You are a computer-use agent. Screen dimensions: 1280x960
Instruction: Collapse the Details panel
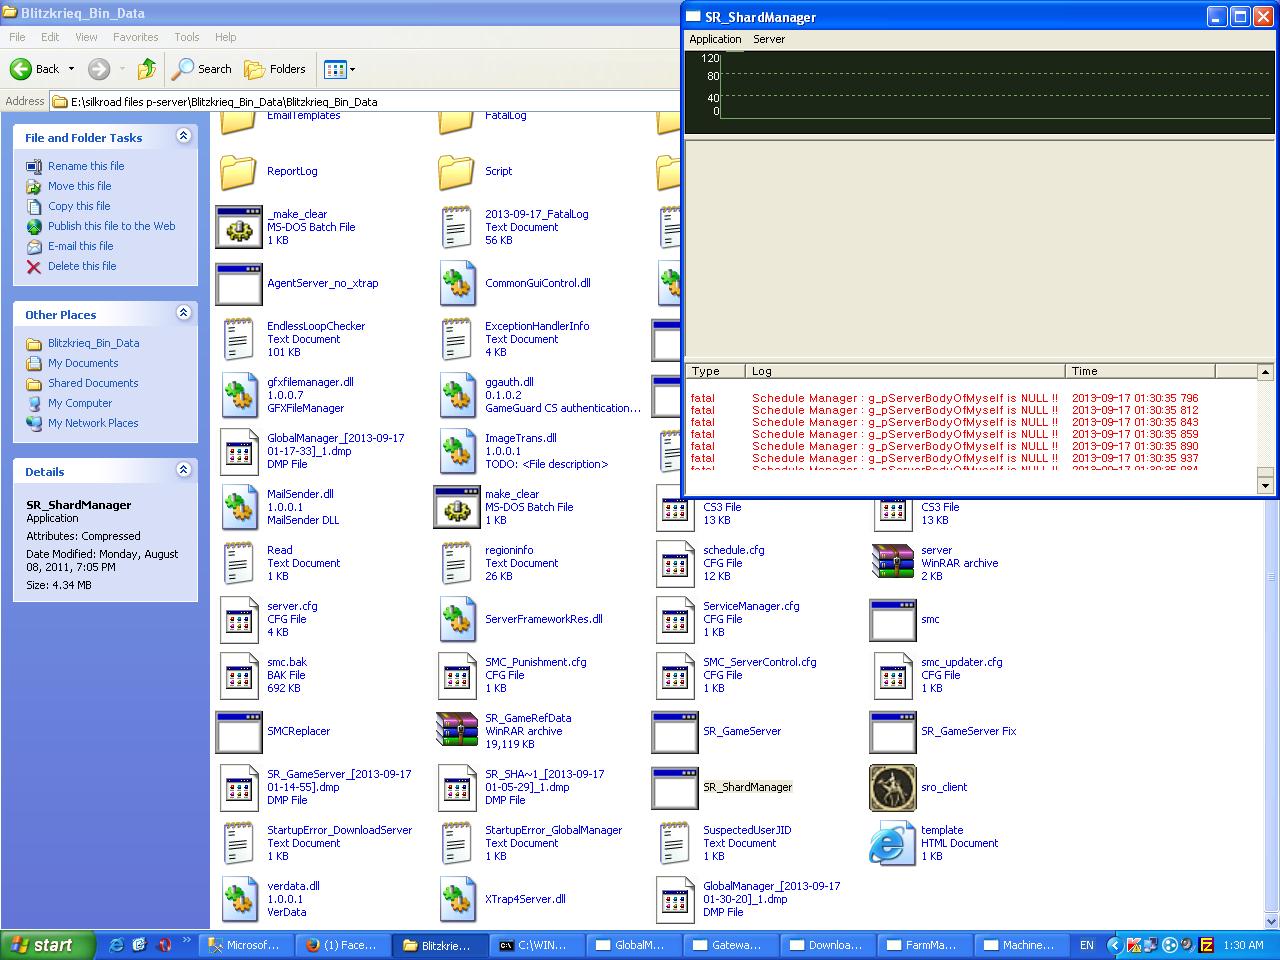[x=183, y=470]
